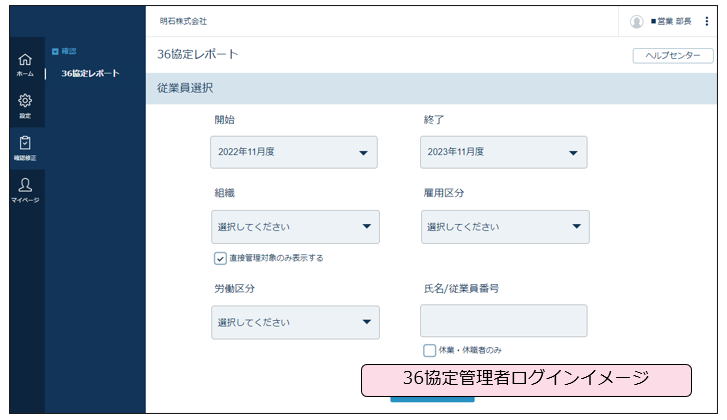Expand the 組織 dropdown
Image resolution: width=727 pixels, height=420 pixels.
295,227
